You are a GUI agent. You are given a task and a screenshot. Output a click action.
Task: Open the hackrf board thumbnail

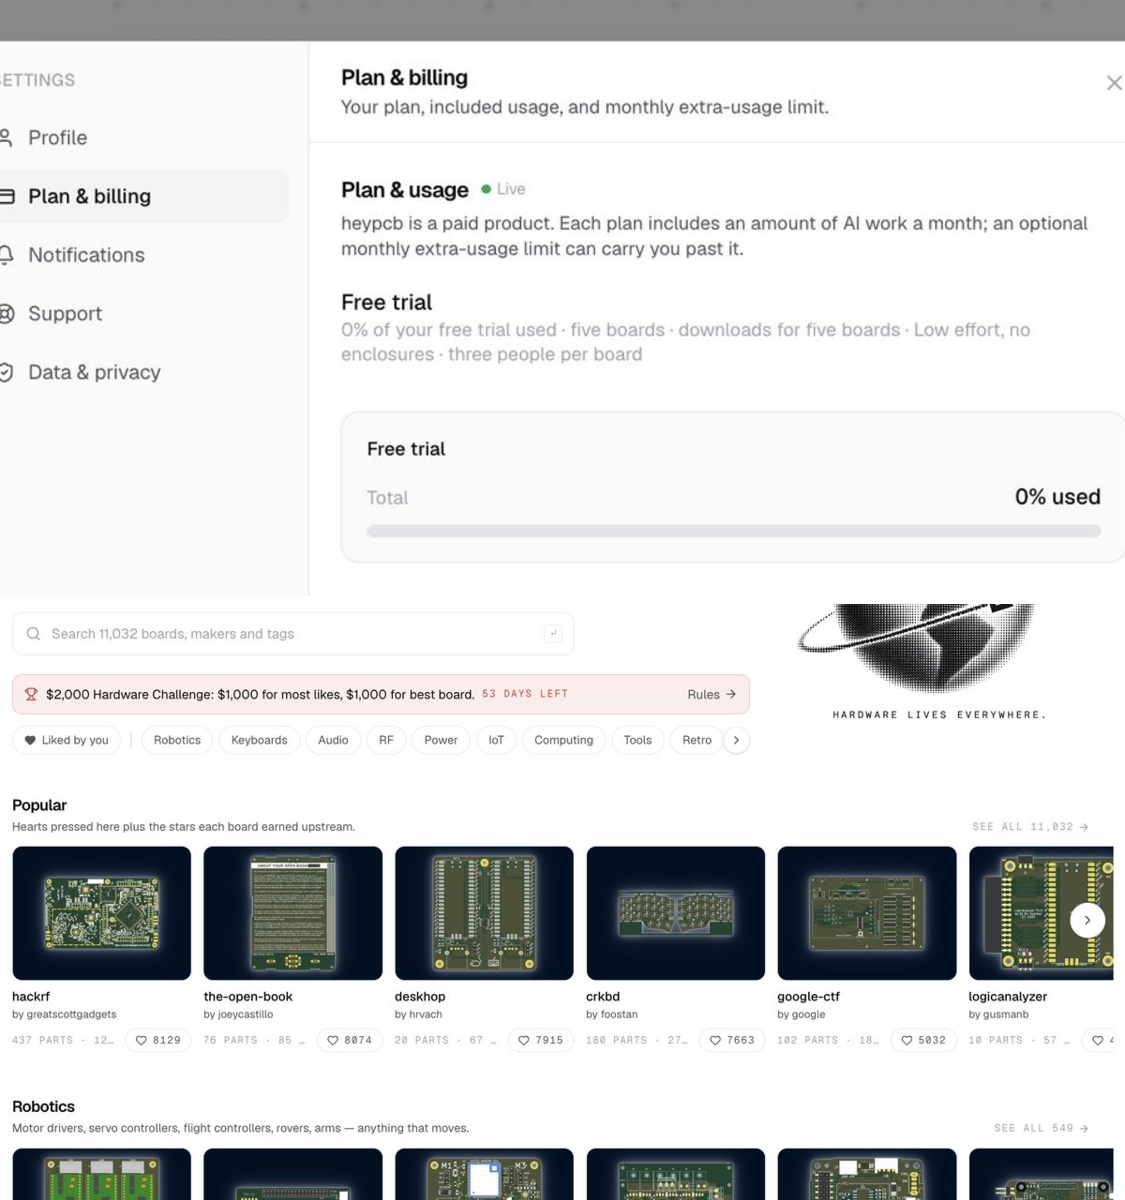101,913
